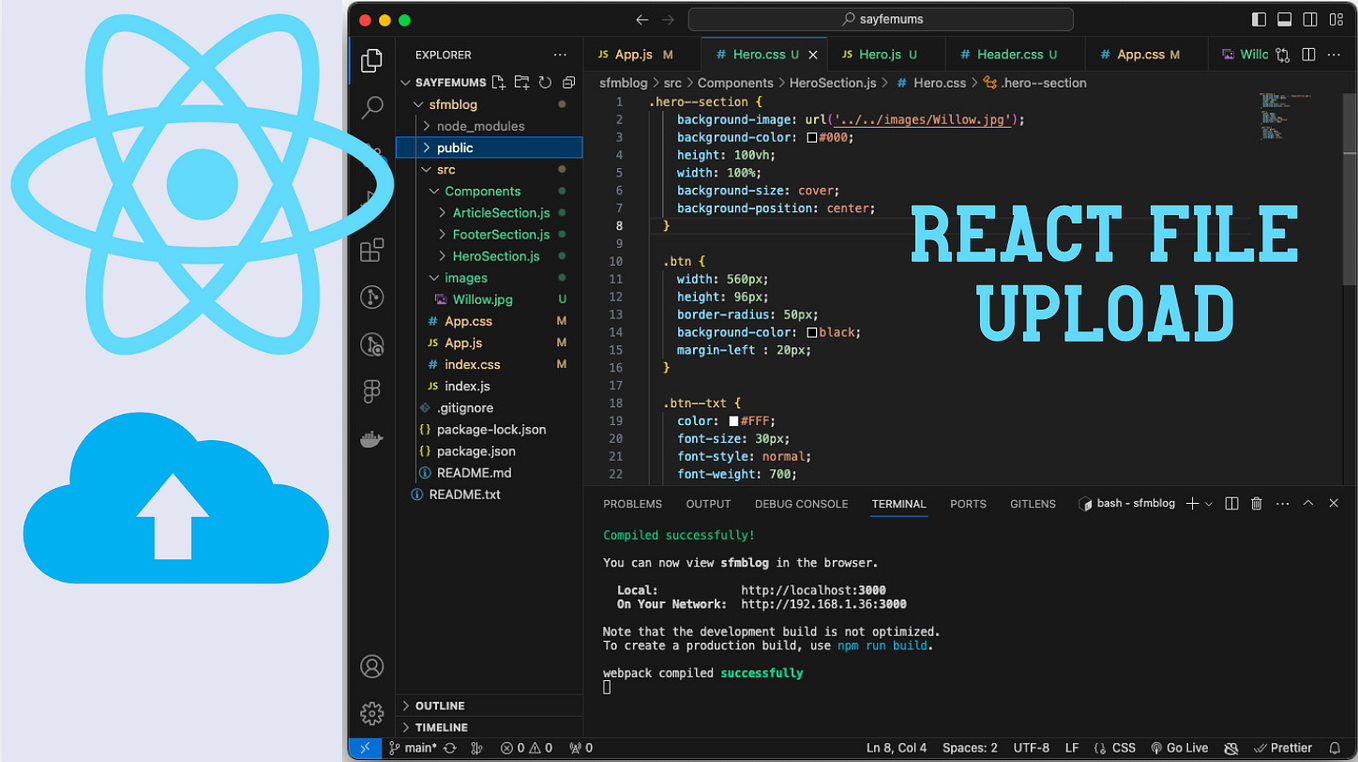Open the Accounts icon

(372, 666)
